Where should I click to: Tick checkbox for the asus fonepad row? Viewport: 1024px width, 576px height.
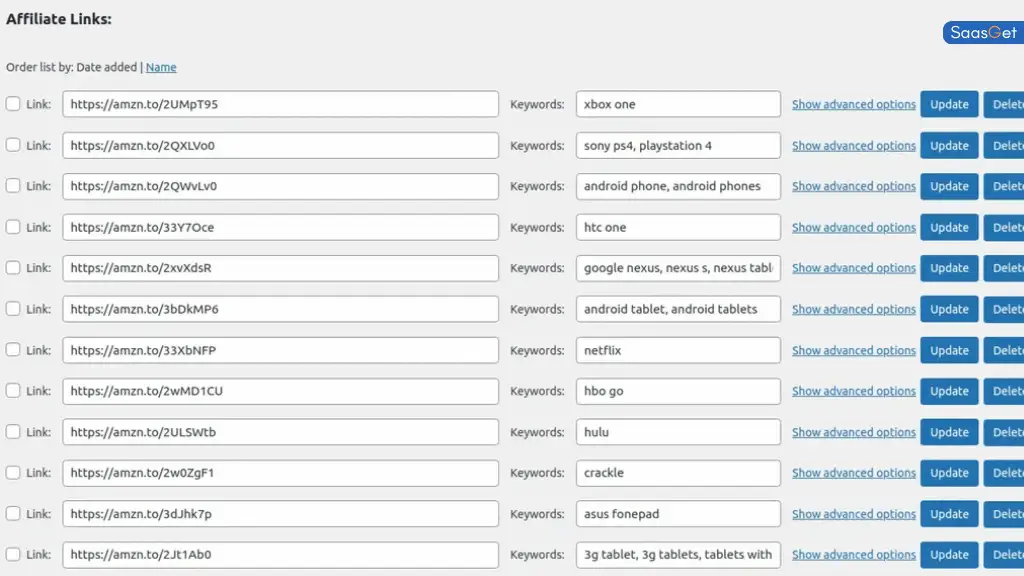tap(13, 513)
